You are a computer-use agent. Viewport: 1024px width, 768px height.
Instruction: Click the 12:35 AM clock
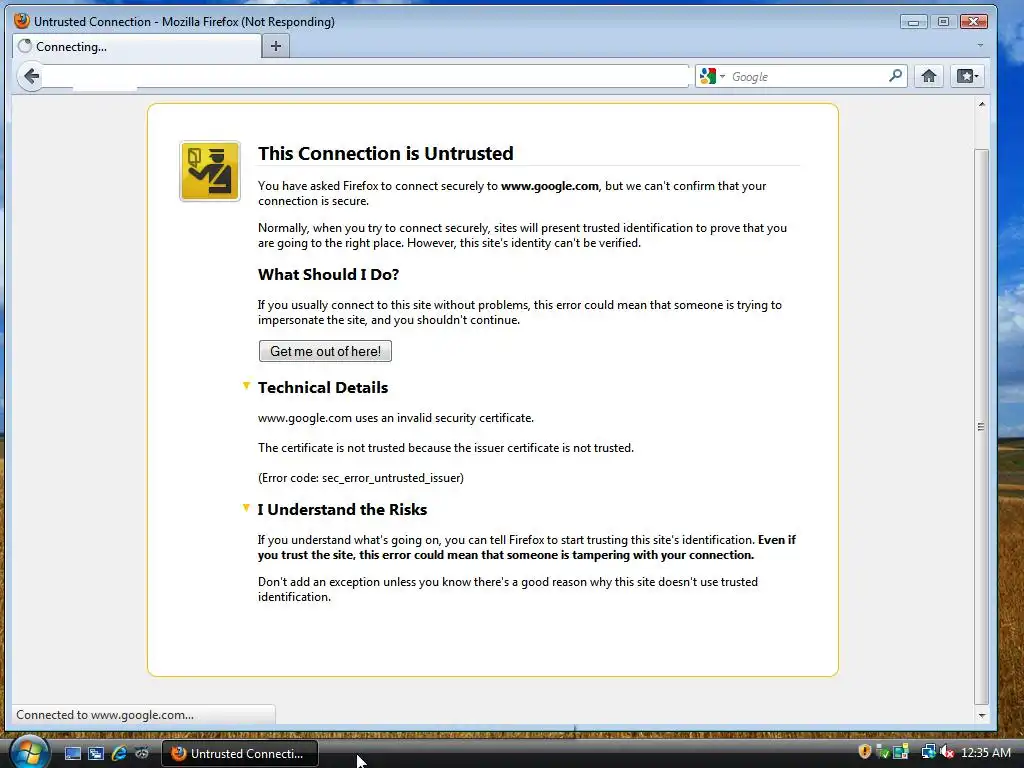click(x=985, y=753)
